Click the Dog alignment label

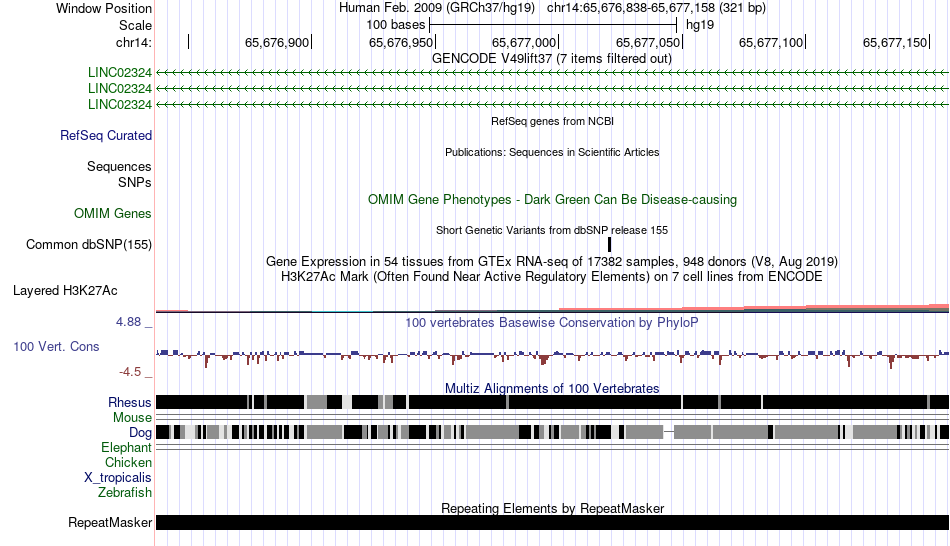(x=140, y=432)
